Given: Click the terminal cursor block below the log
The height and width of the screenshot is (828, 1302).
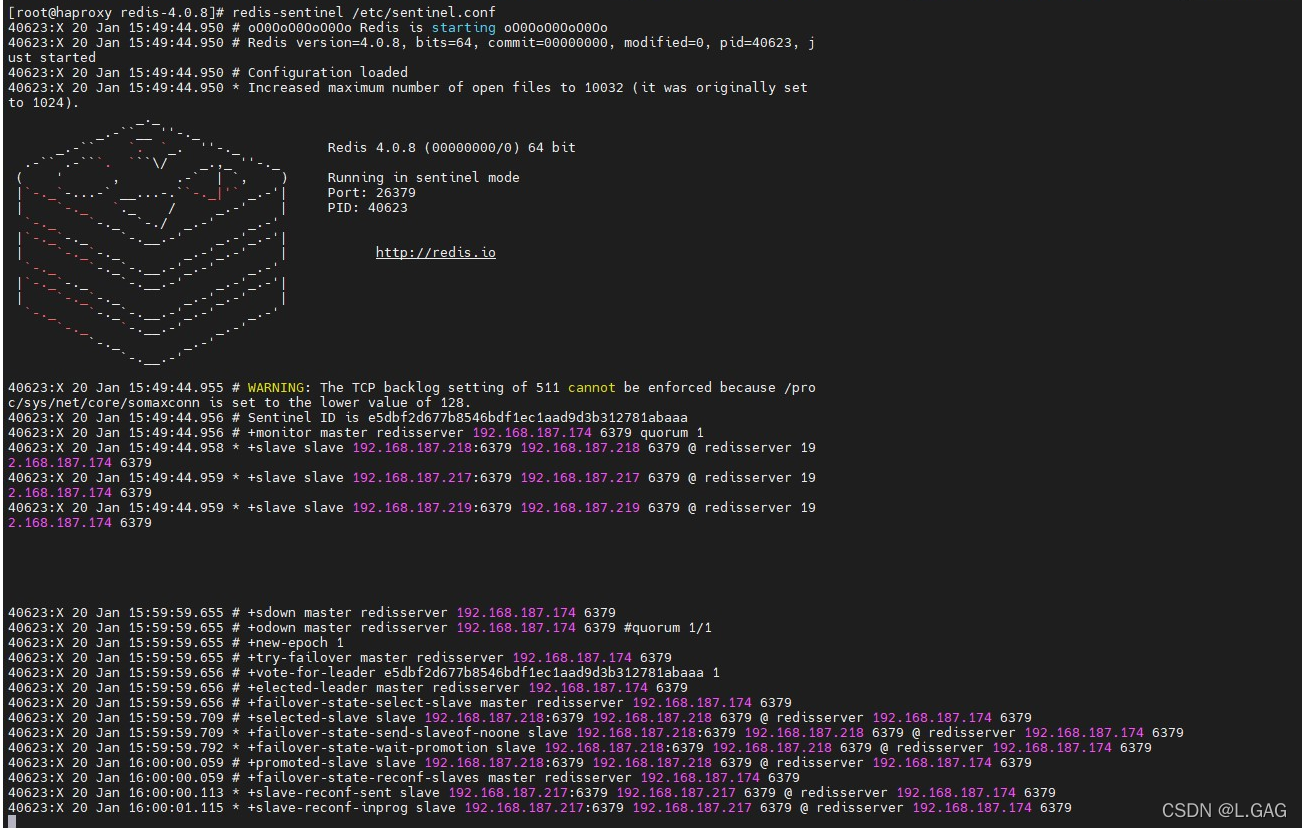Looking at the screenshot, I should coord(11,821).
